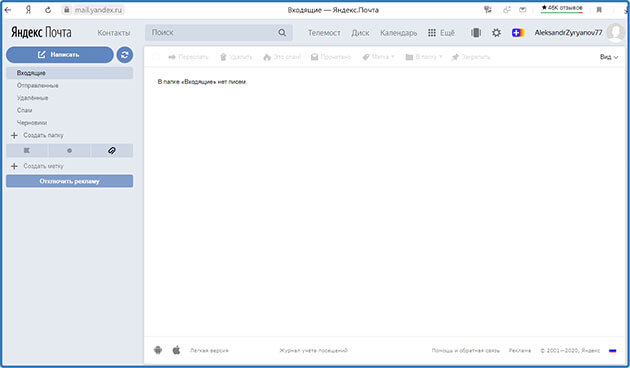Open the Контакты link
Viewport: 630px width, 368px height.
pyautogui.click(x=114, y=33)
